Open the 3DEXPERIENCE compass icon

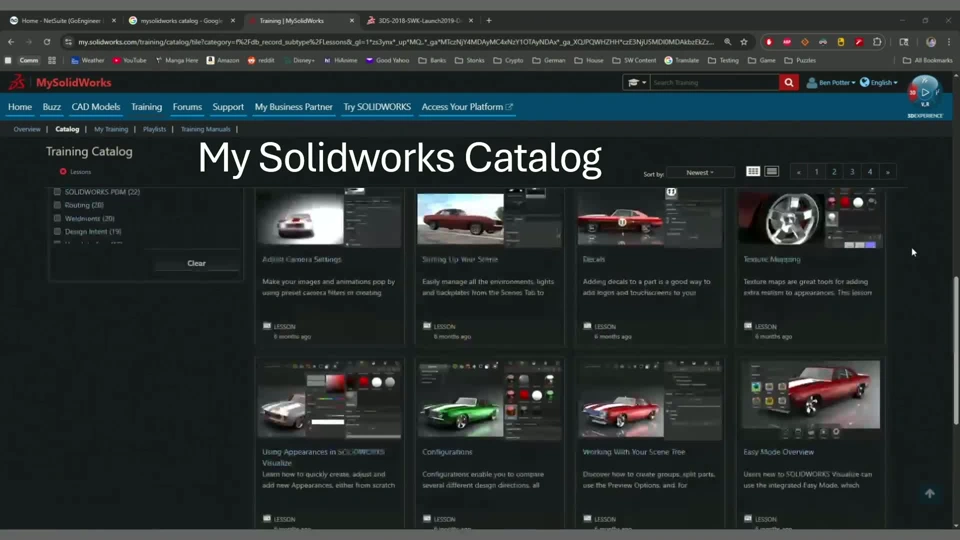pyautogui.click(x=925, y=93)
